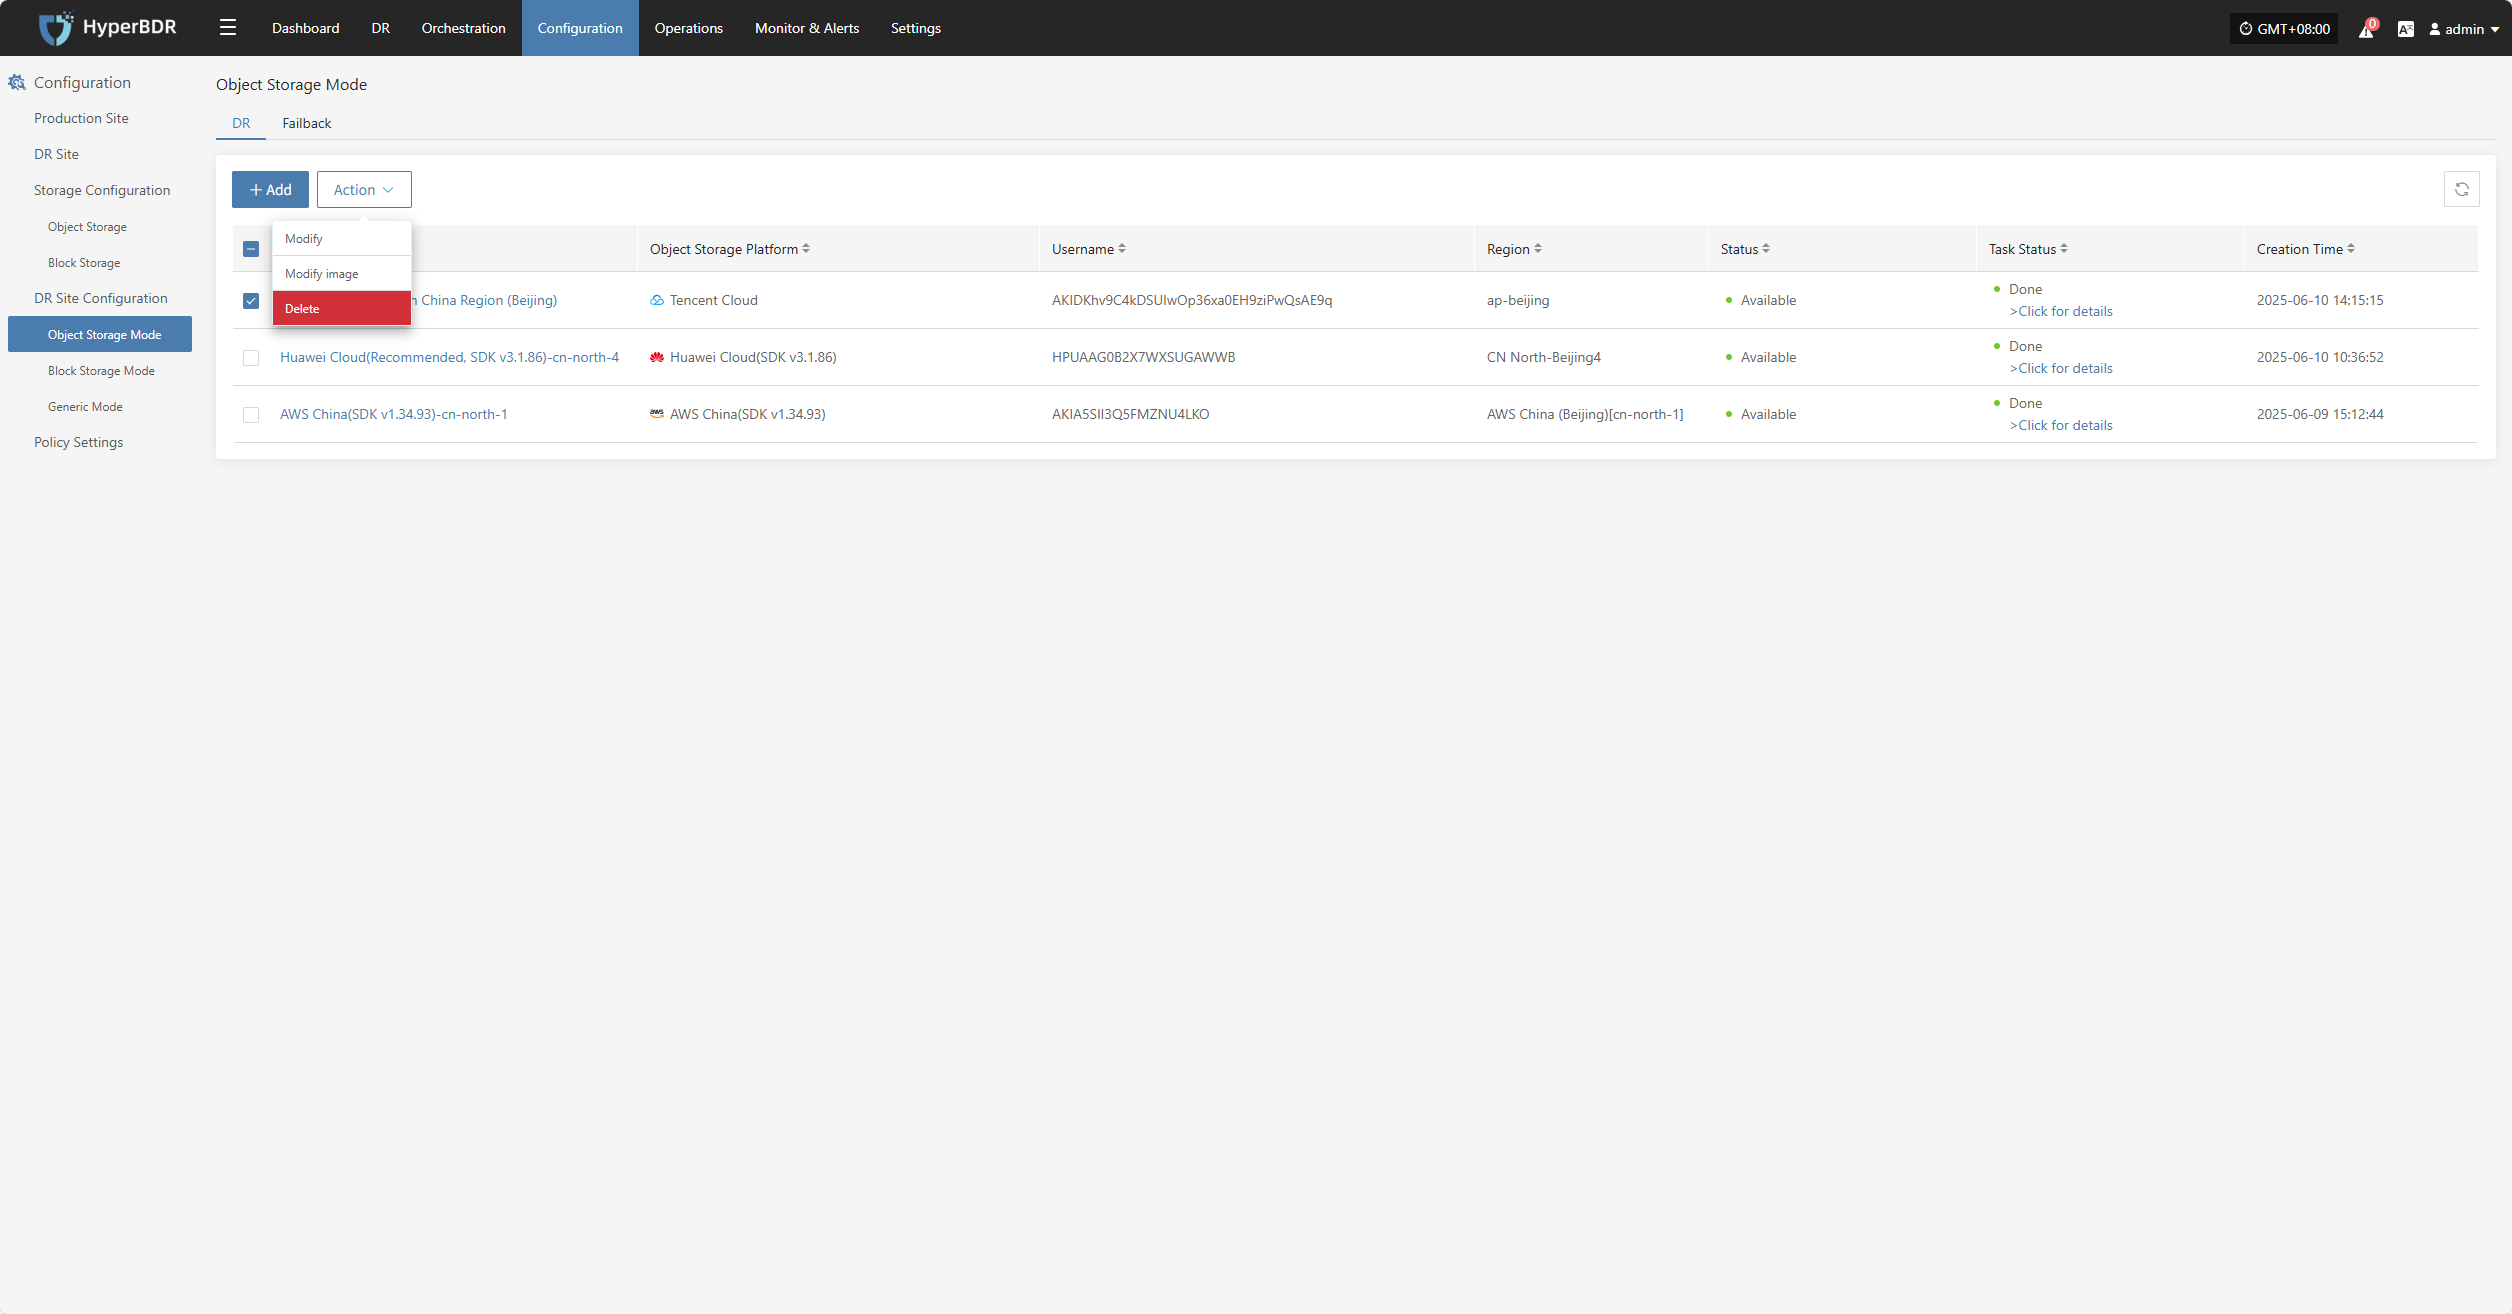This screenshot has width=2512, height=1314.
Task: Choose Delete from the action menu
Action: (x=341, y=308)
